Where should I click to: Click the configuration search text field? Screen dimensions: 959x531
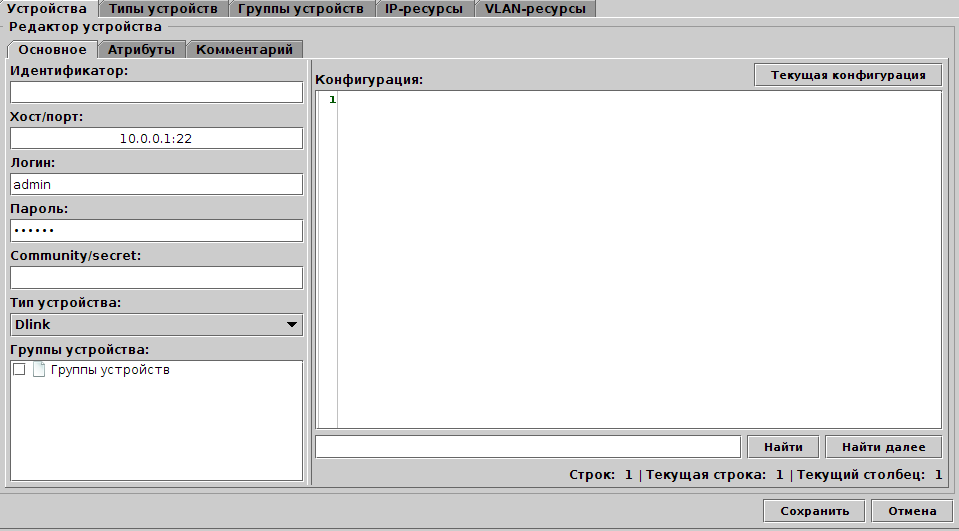[x=527, y=447]
